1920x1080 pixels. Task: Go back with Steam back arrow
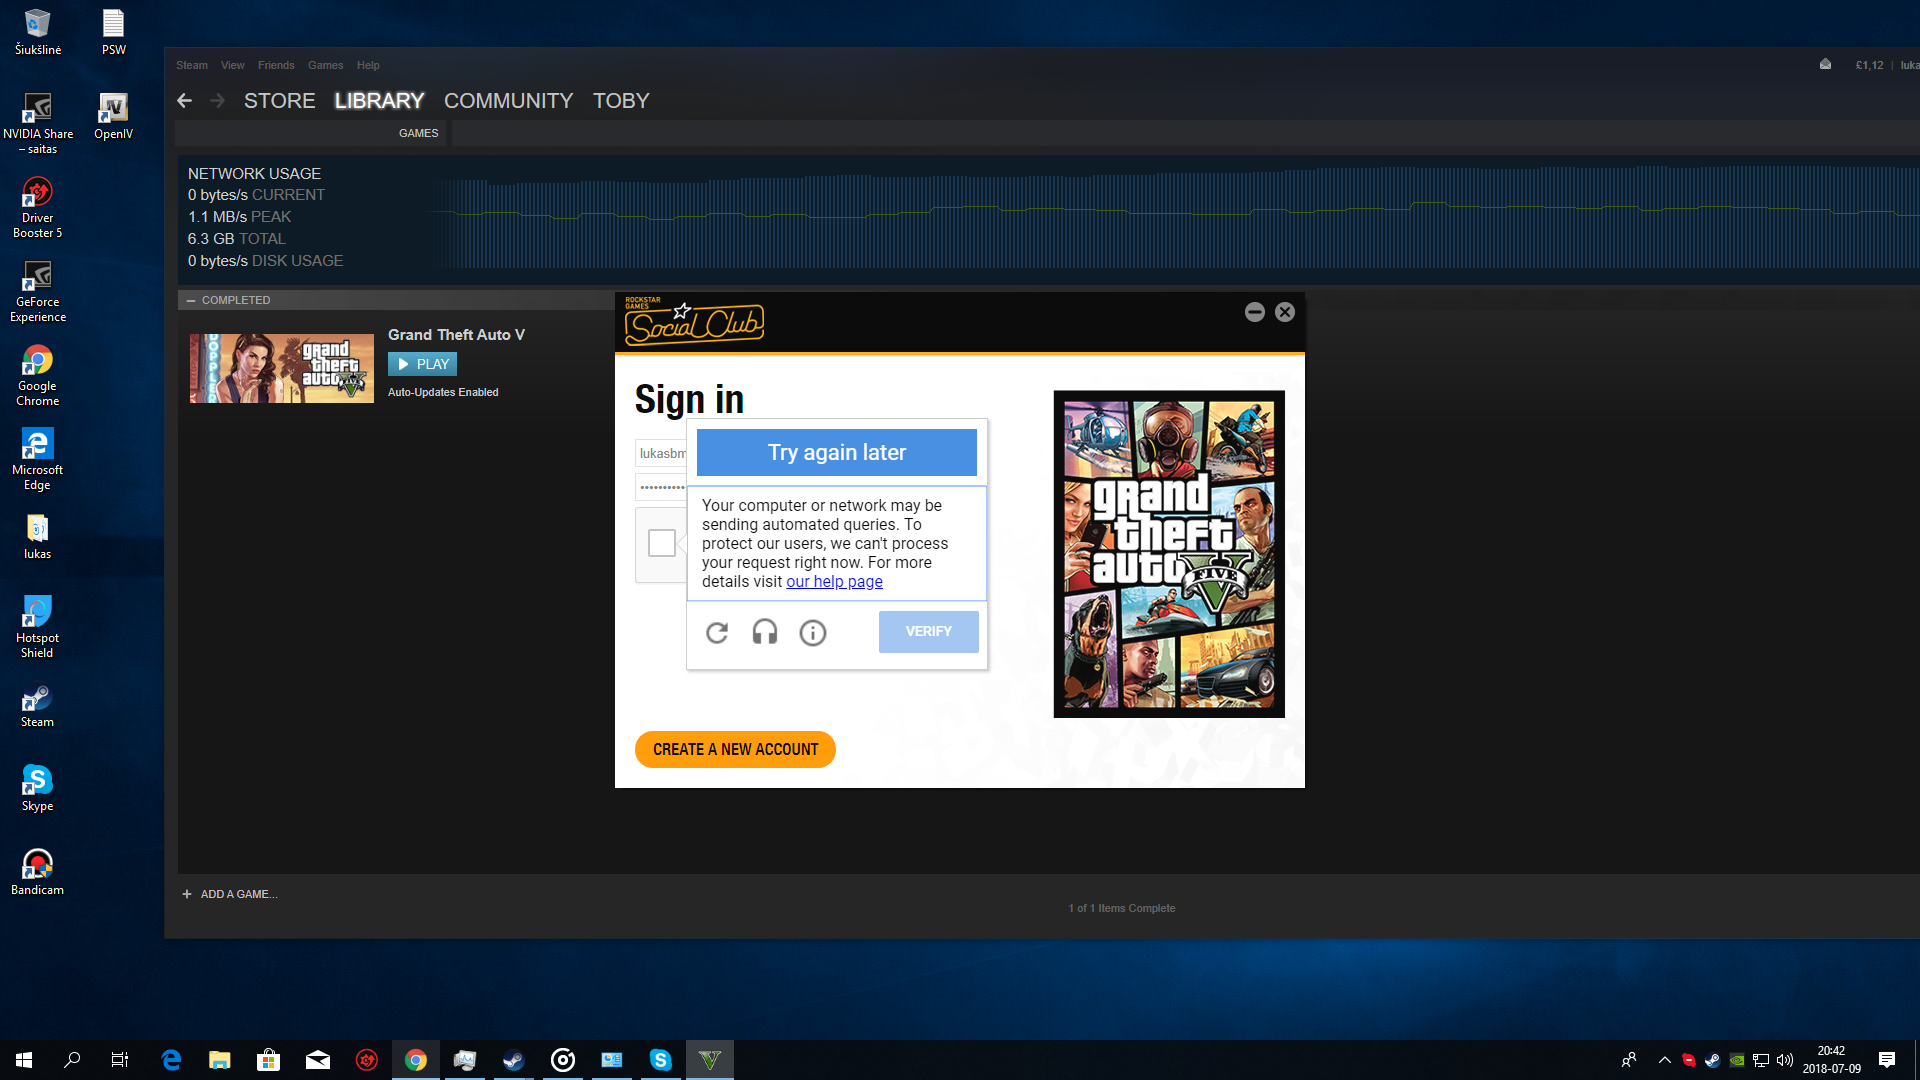click(184, 100)
